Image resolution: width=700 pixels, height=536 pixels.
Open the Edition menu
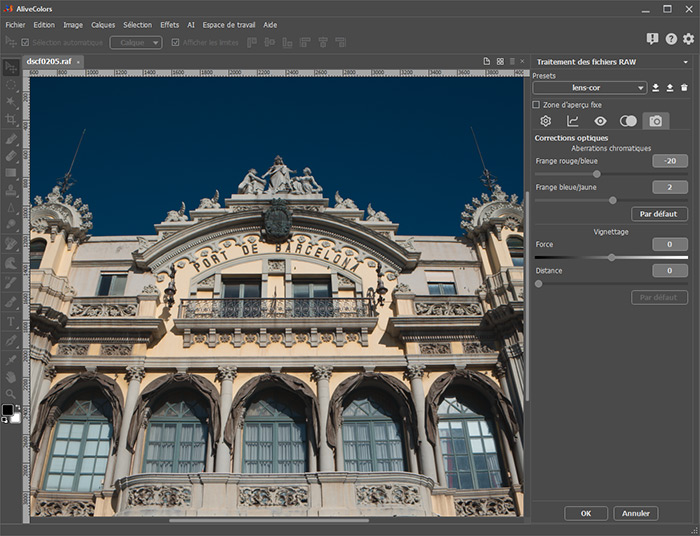44,25
